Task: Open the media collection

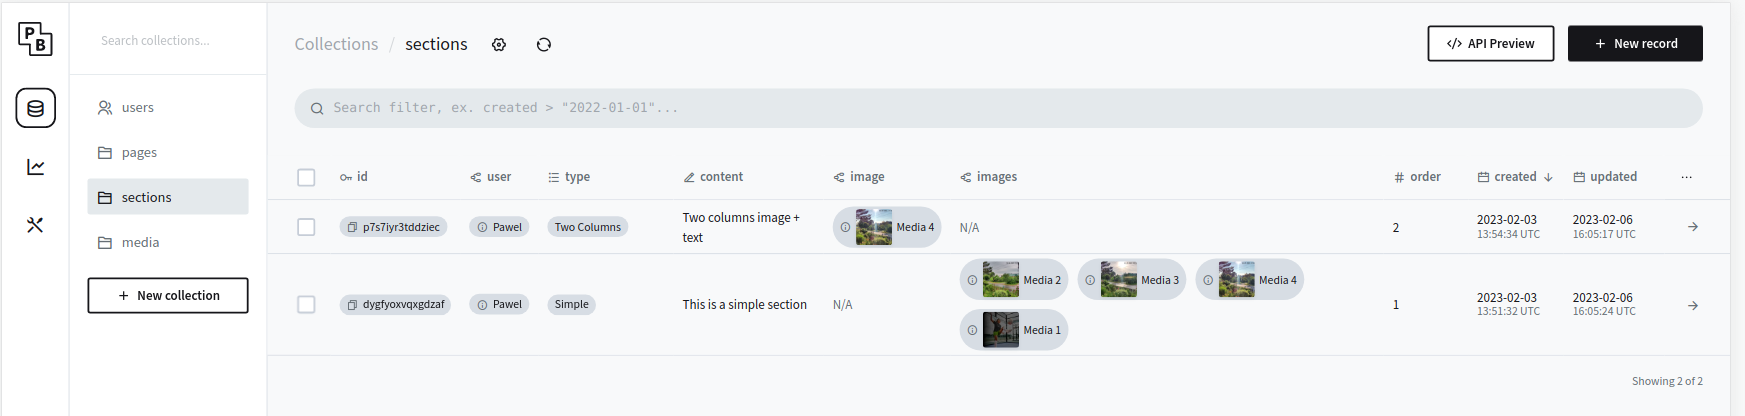Action: click(x=168, y=242)
